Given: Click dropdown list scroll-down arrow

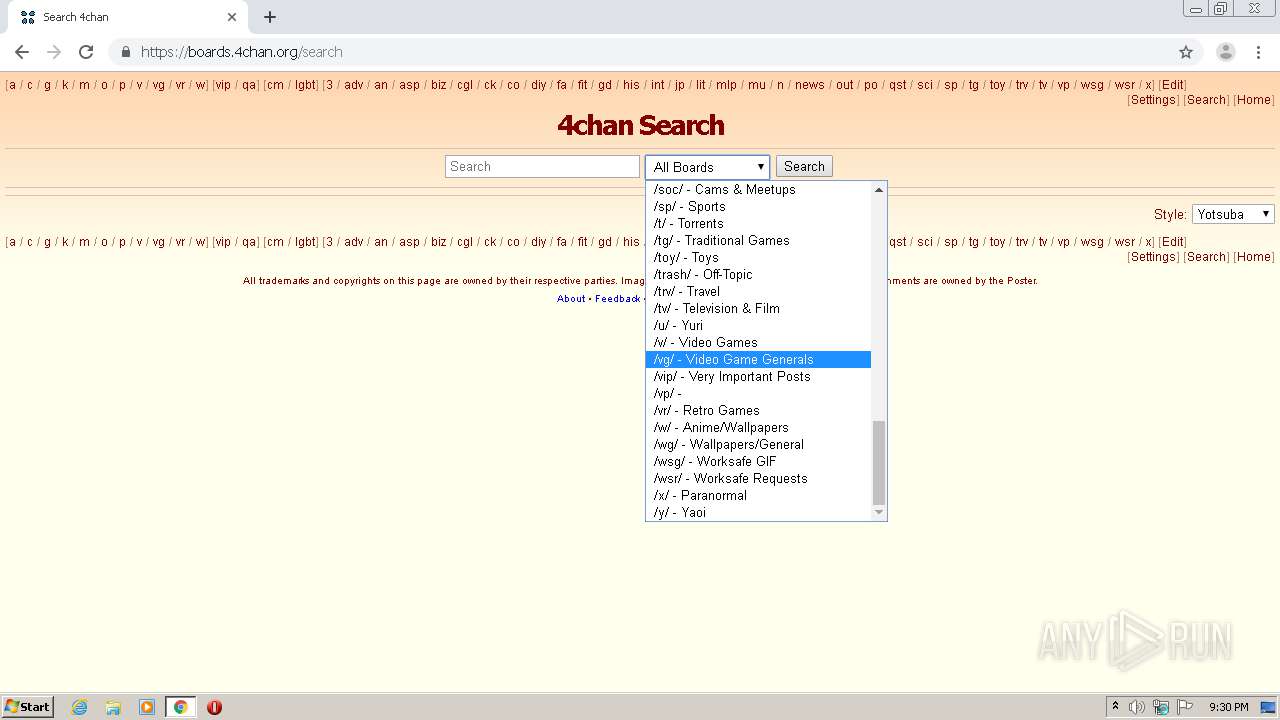Looking at the screenshot, I should coord(879,512).
